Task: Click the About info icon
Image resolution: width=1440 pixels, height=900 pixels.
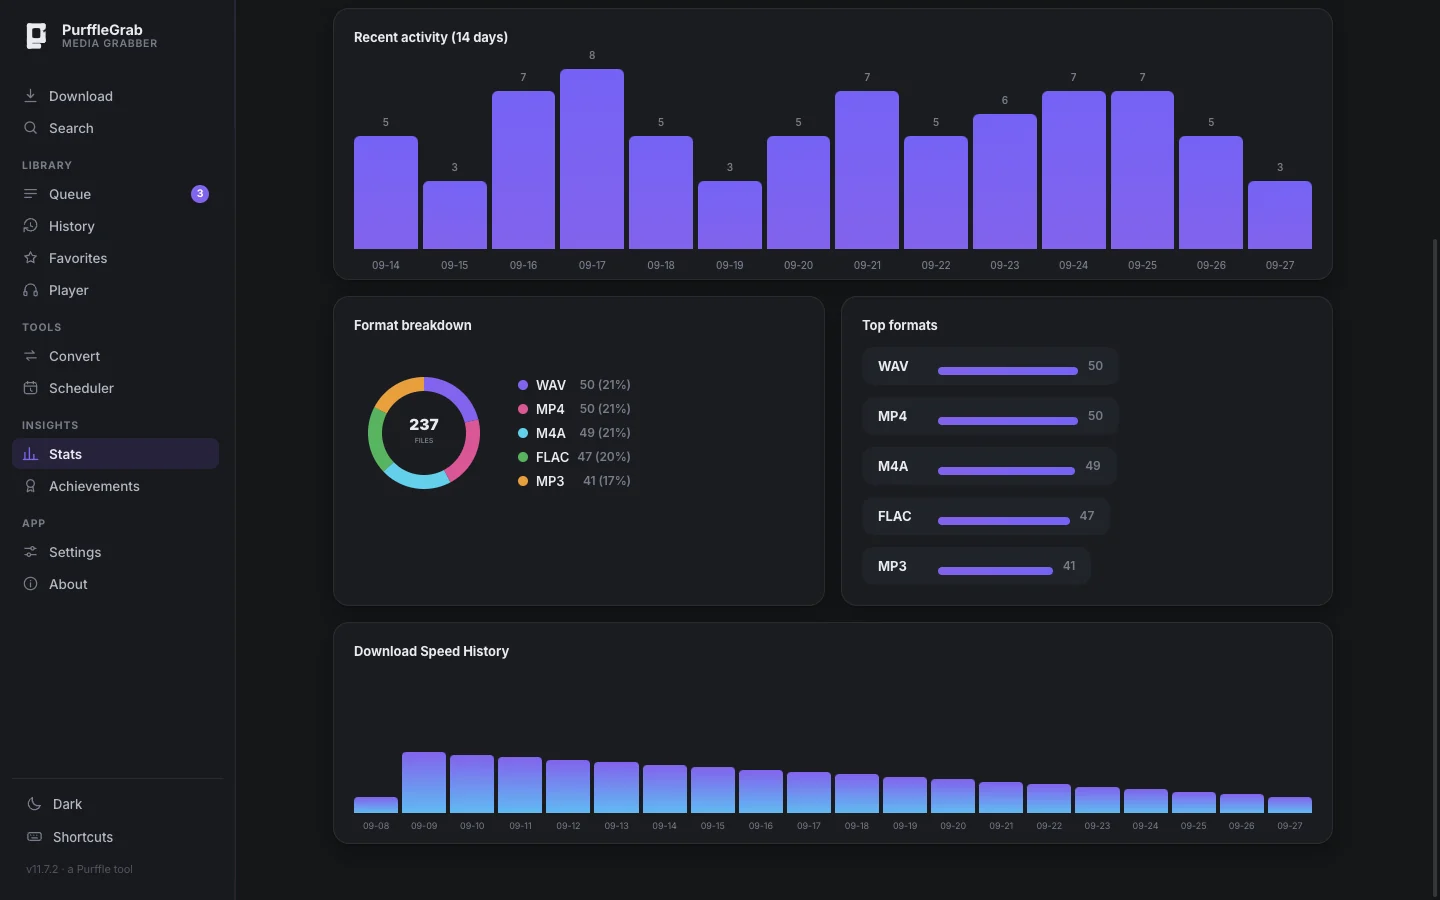Action: point(31,584)
